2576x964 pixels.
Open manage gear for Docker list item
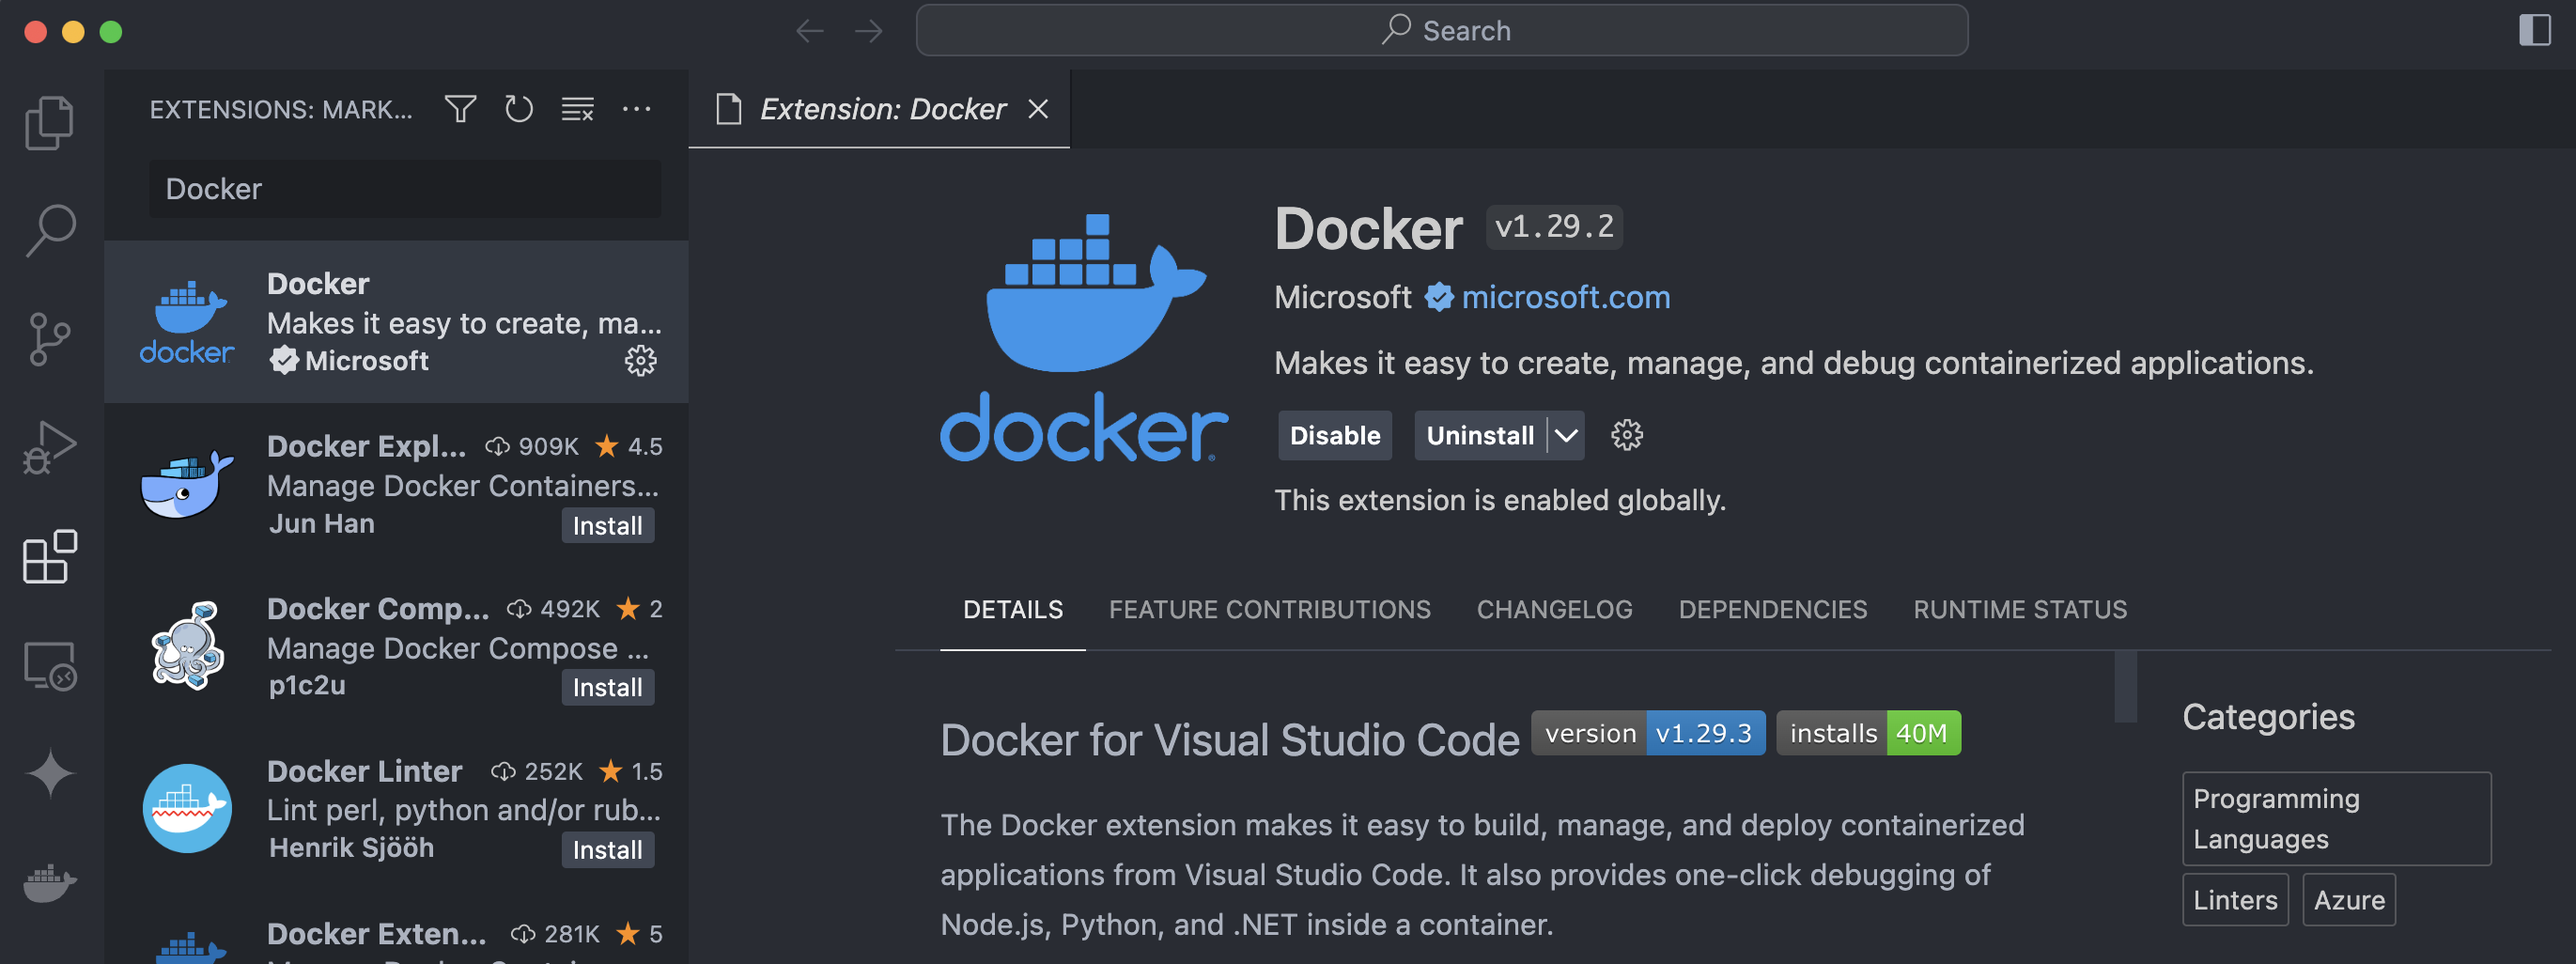coord(641,361)
